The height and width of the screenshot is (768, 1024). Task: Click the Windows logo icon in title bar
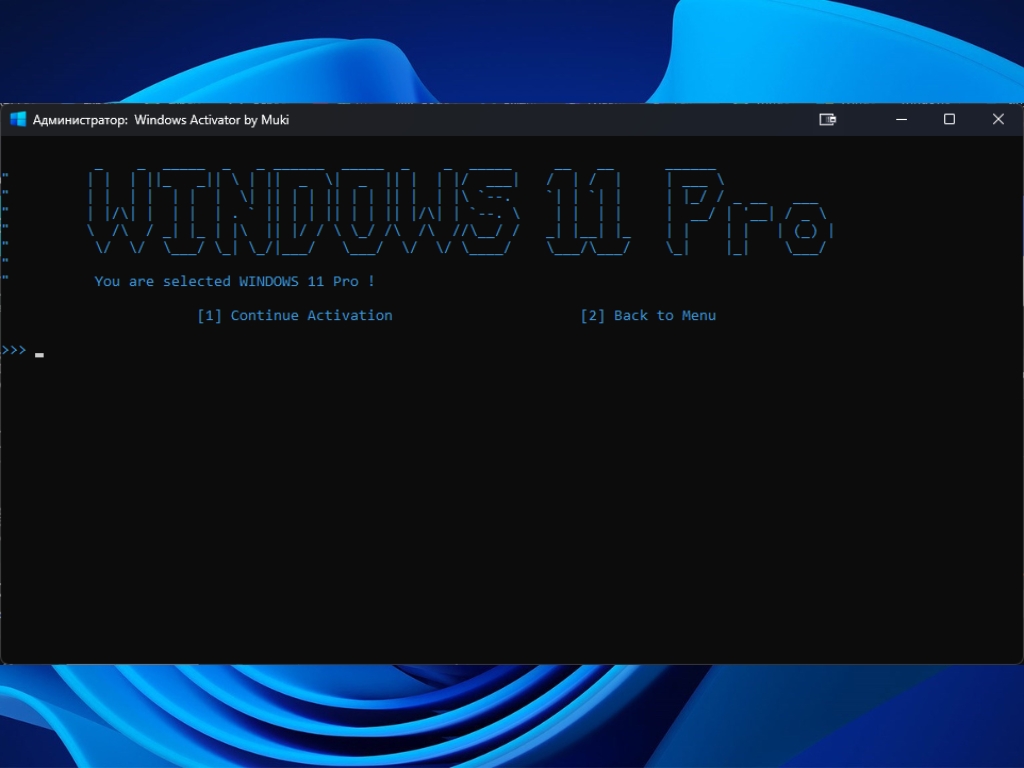pos(18,120)
